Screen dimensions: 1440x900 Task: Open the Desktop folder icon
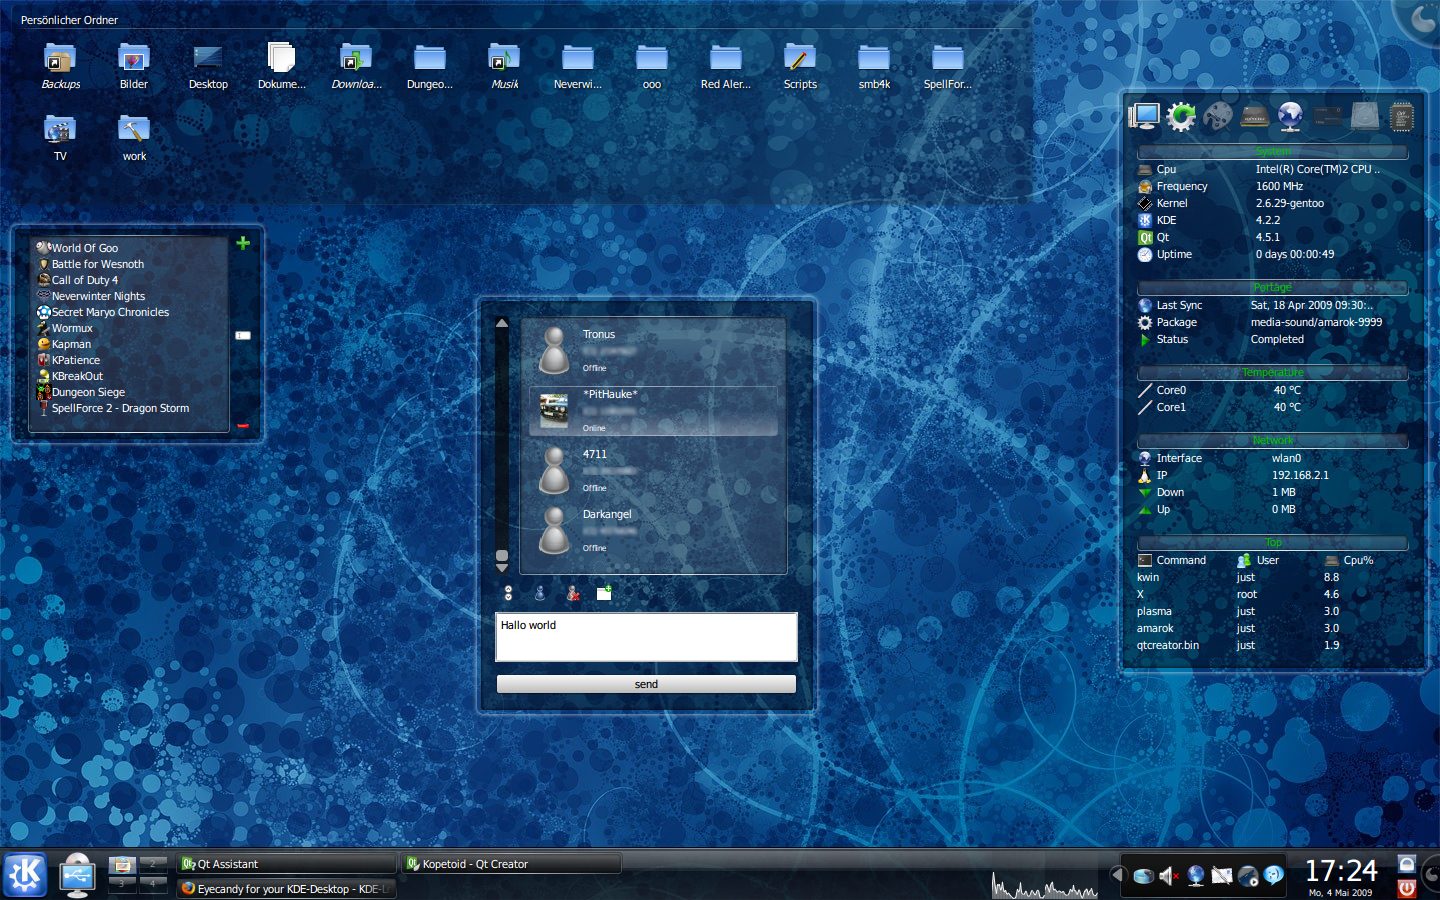(x=208, y=59)
